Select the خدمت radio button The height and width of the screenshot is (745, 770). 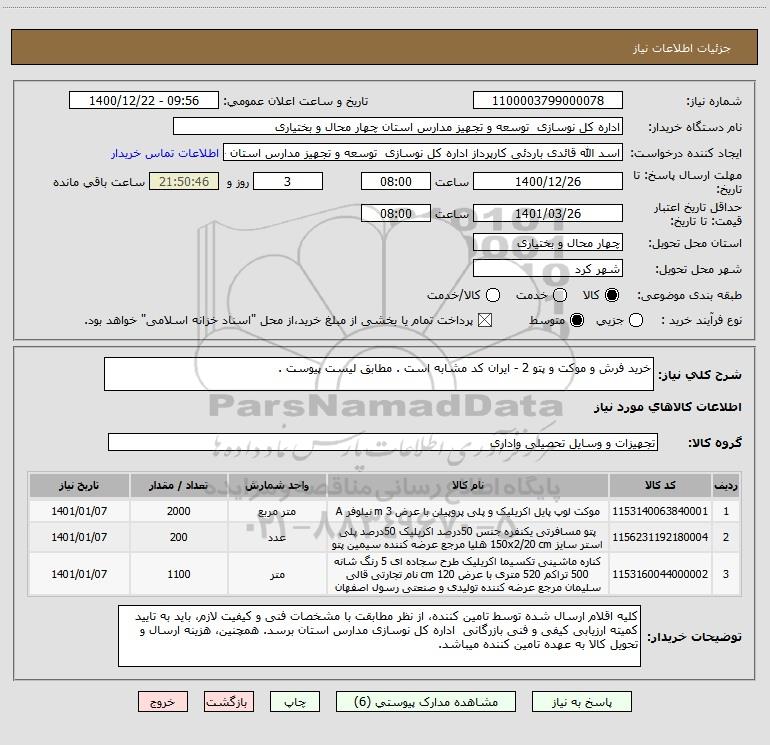(560, 295)
